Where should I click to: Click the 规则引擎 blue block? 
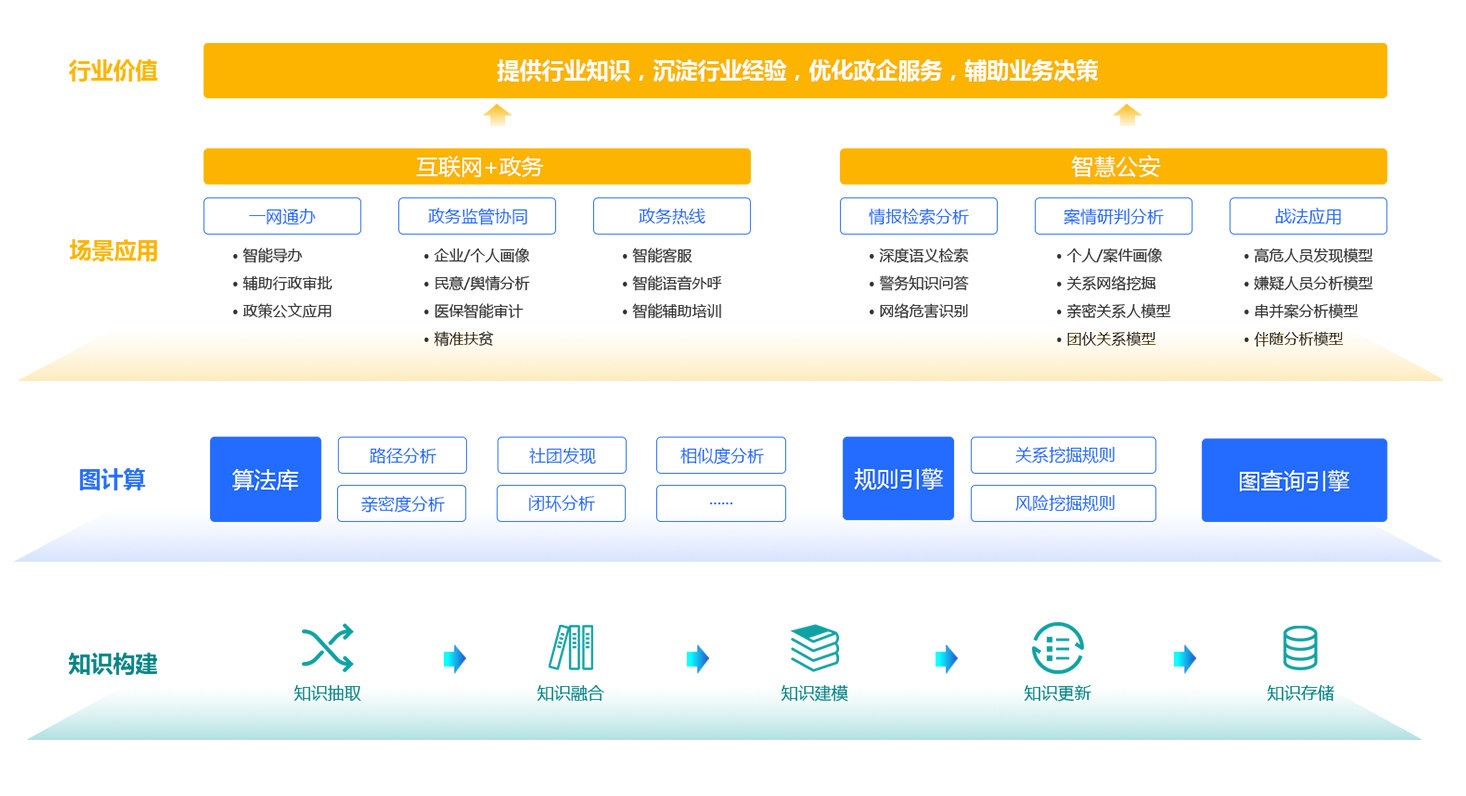pos(898,479)
